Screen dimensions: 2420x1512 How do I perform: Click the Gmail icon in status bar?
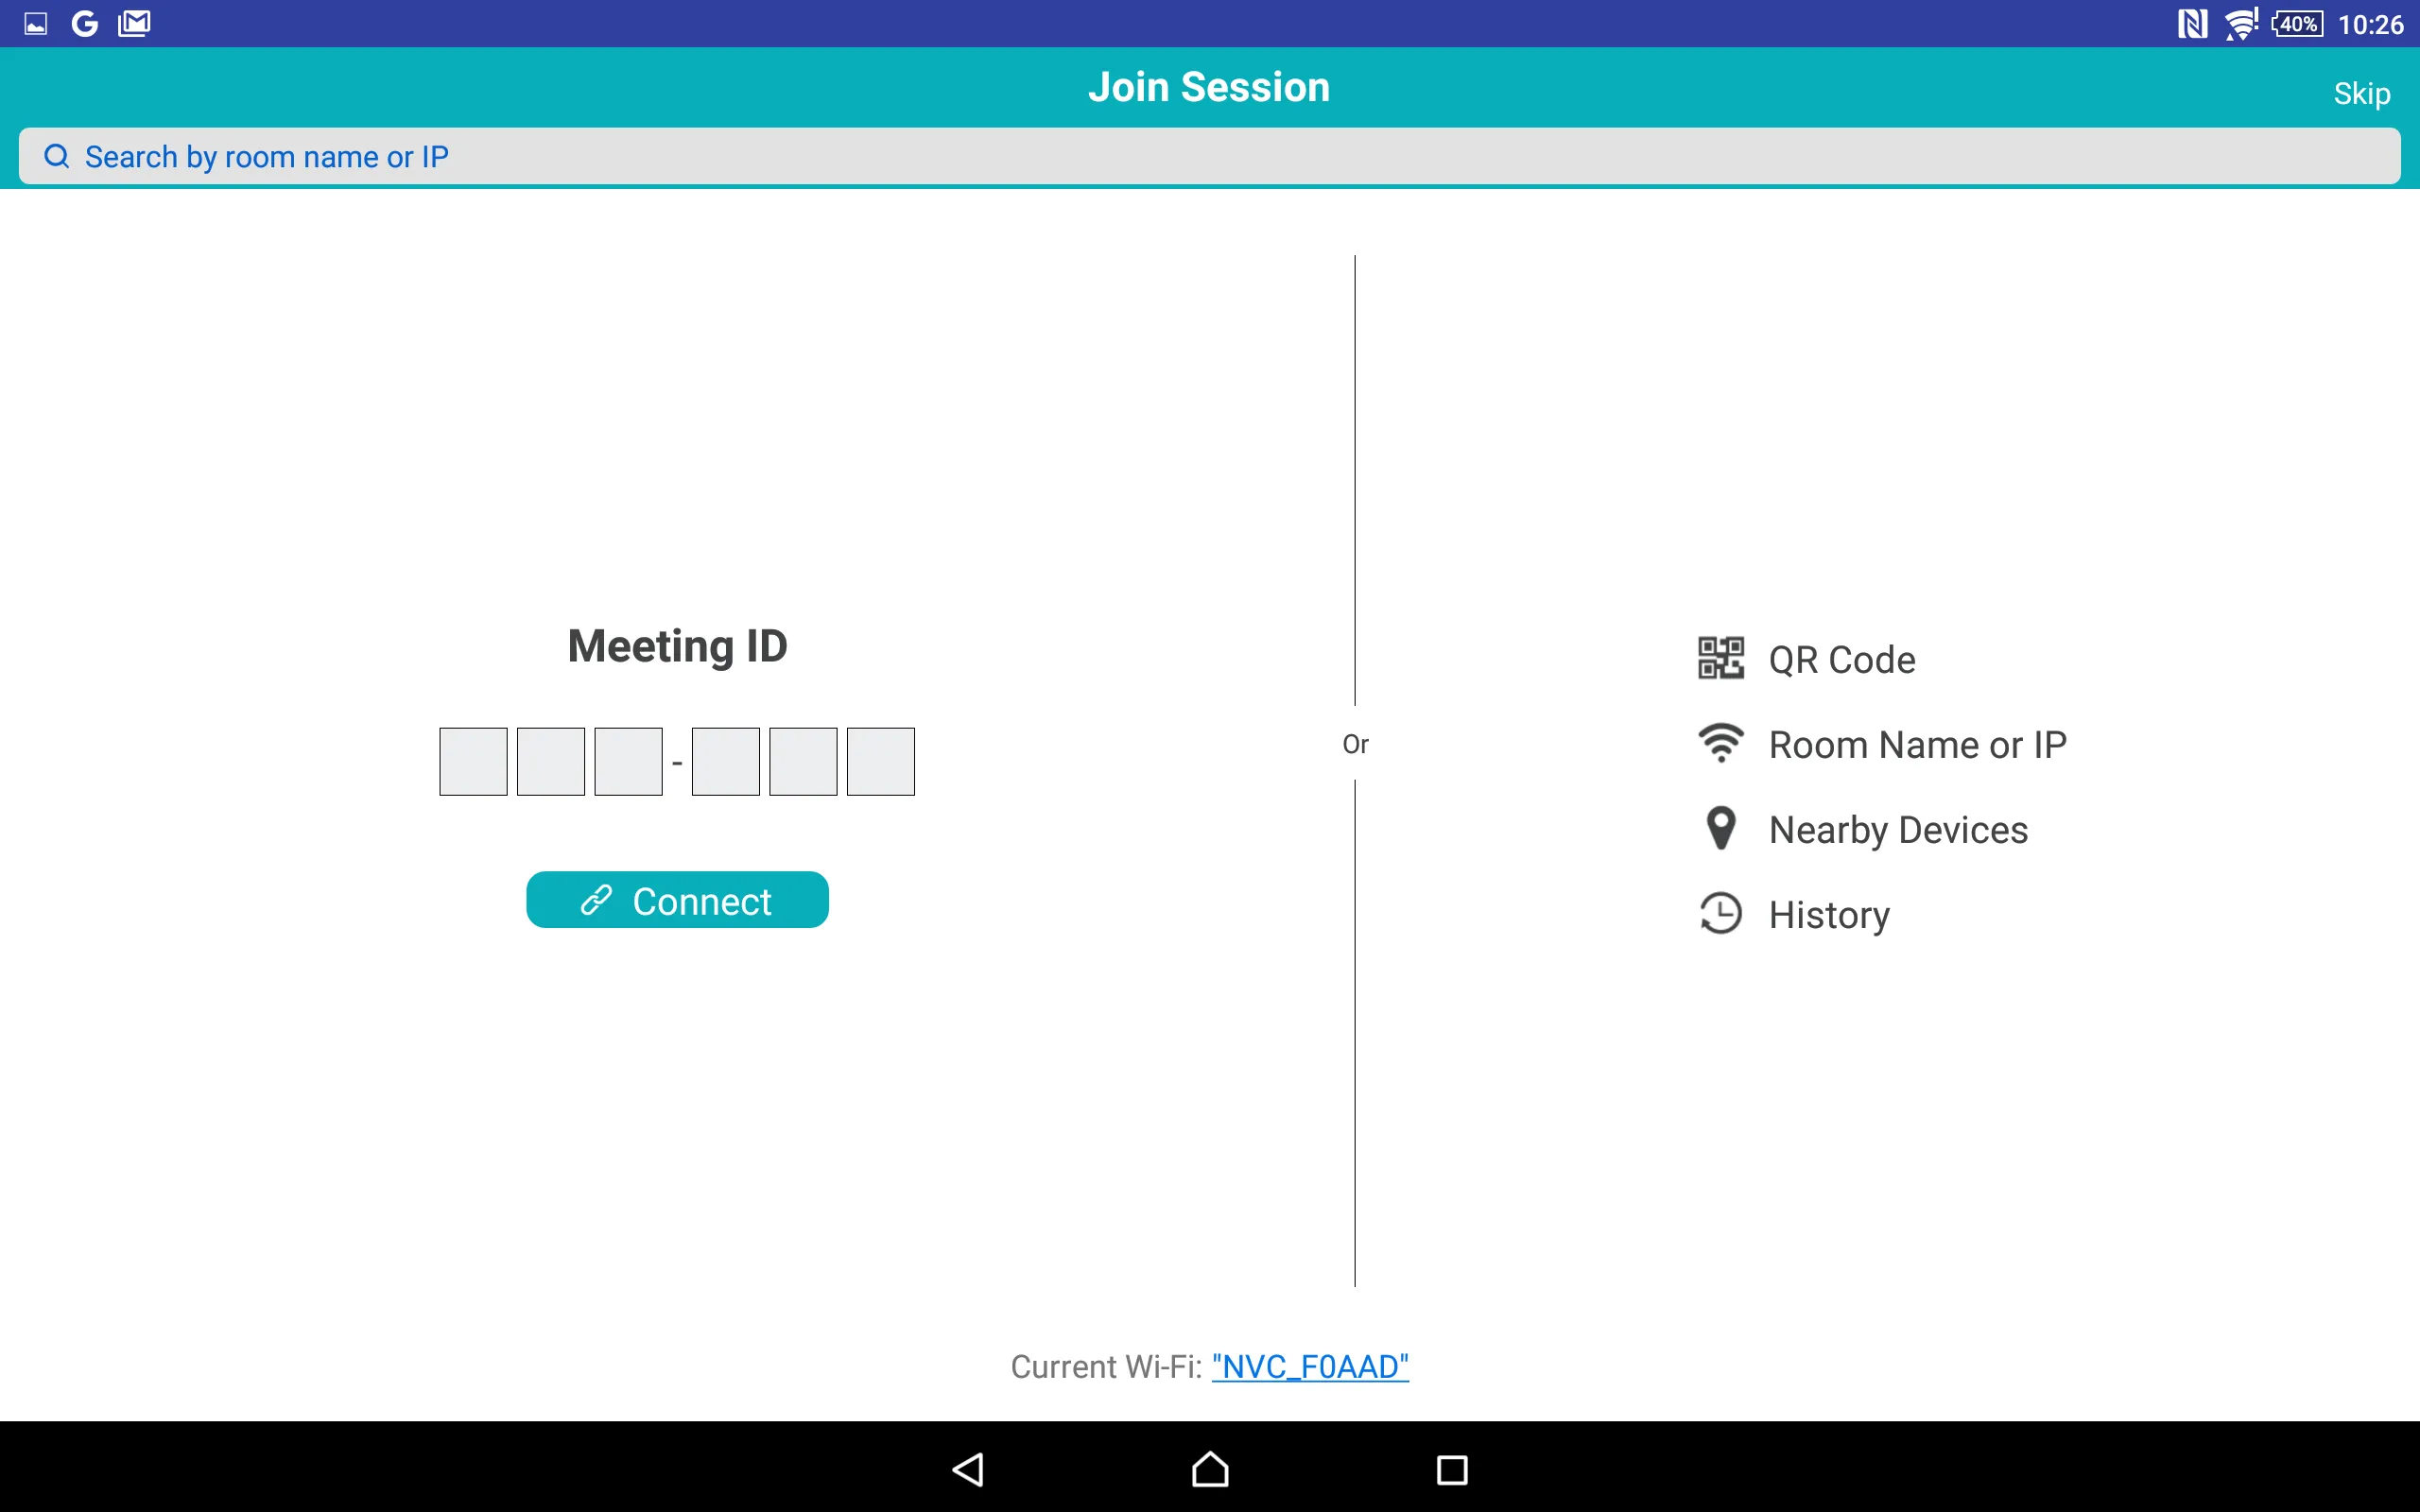[134, 21]
